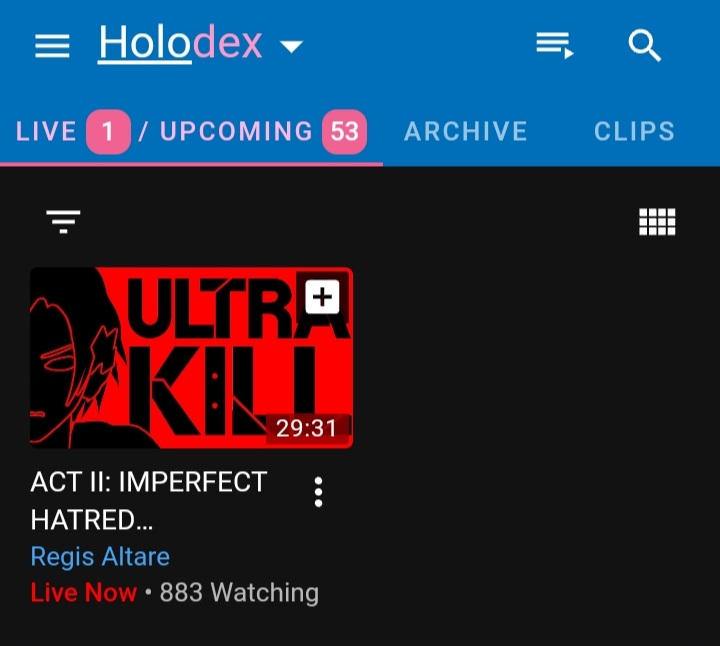Select the Live / Upcoming tab
Screen dimensions: 720x646
[x=191, y=131]
